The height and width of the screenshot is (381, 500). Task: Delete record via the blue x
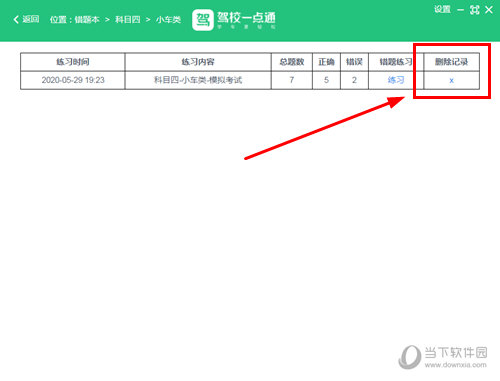(451, 80)
